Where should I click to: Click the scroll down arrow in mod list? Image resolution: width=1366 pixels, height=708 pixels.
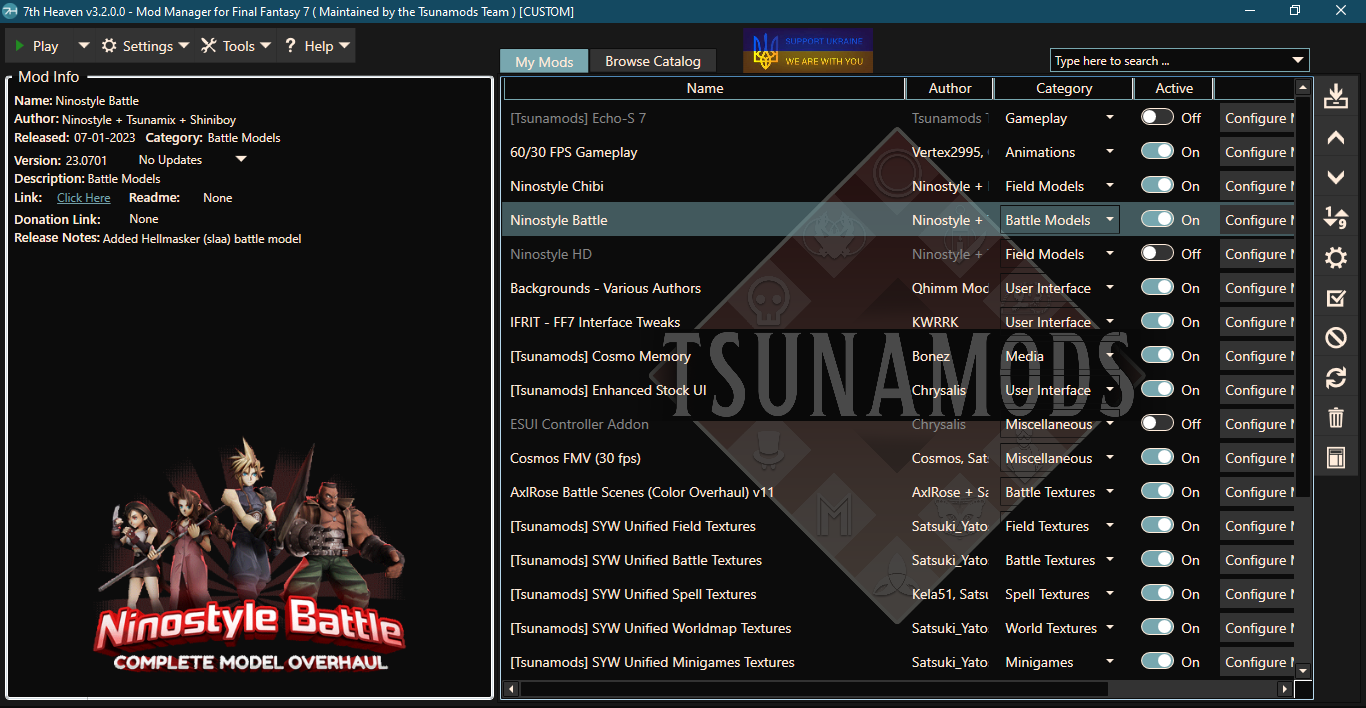1302,670
